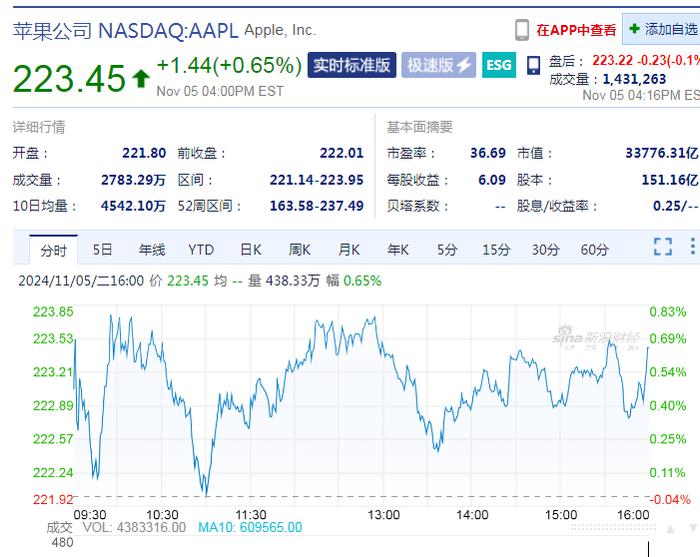This screenshot has height=557, width=700.
Task: Click the after-hours volume 1,431,263
Action: (634, 79)
